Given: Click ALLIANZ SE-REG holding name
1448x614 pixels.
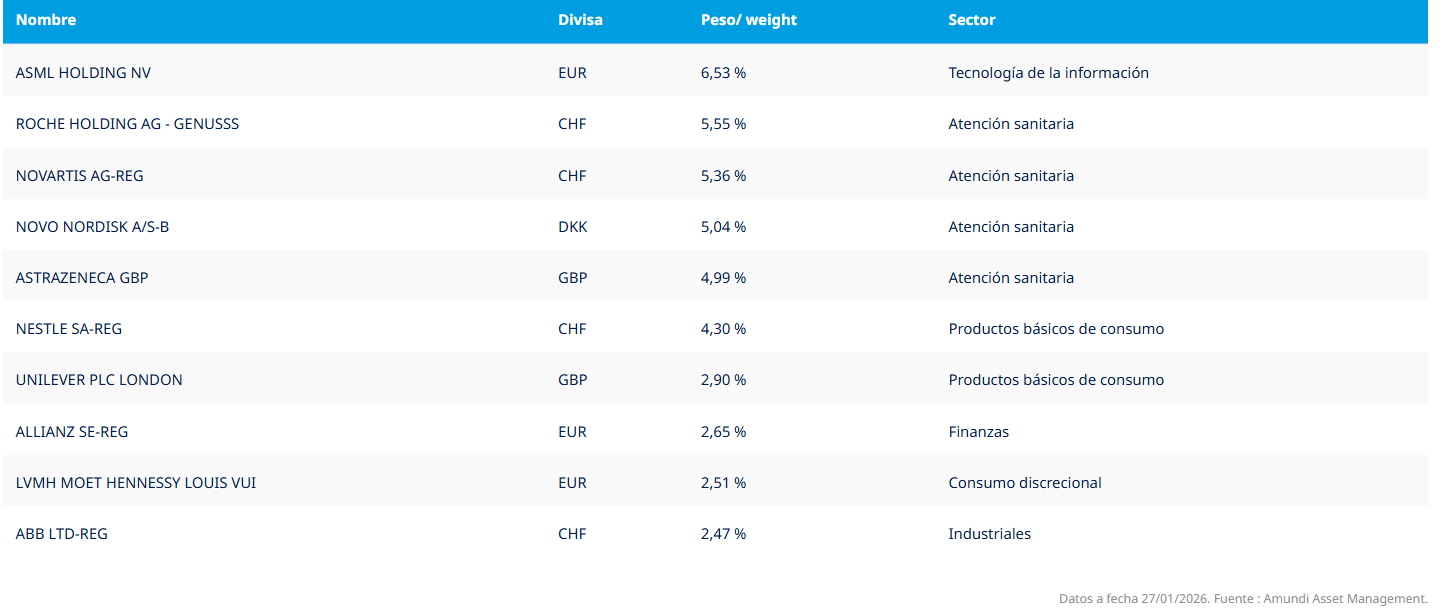Looking at the screenshot, I should pyautogui.click(x=72, y=432).
